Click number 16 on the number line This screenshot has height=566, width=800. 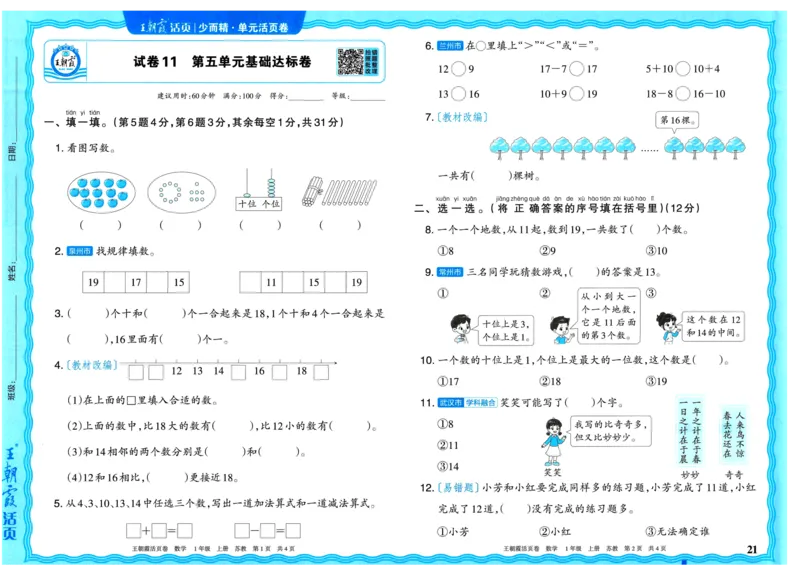pos(259,371)
